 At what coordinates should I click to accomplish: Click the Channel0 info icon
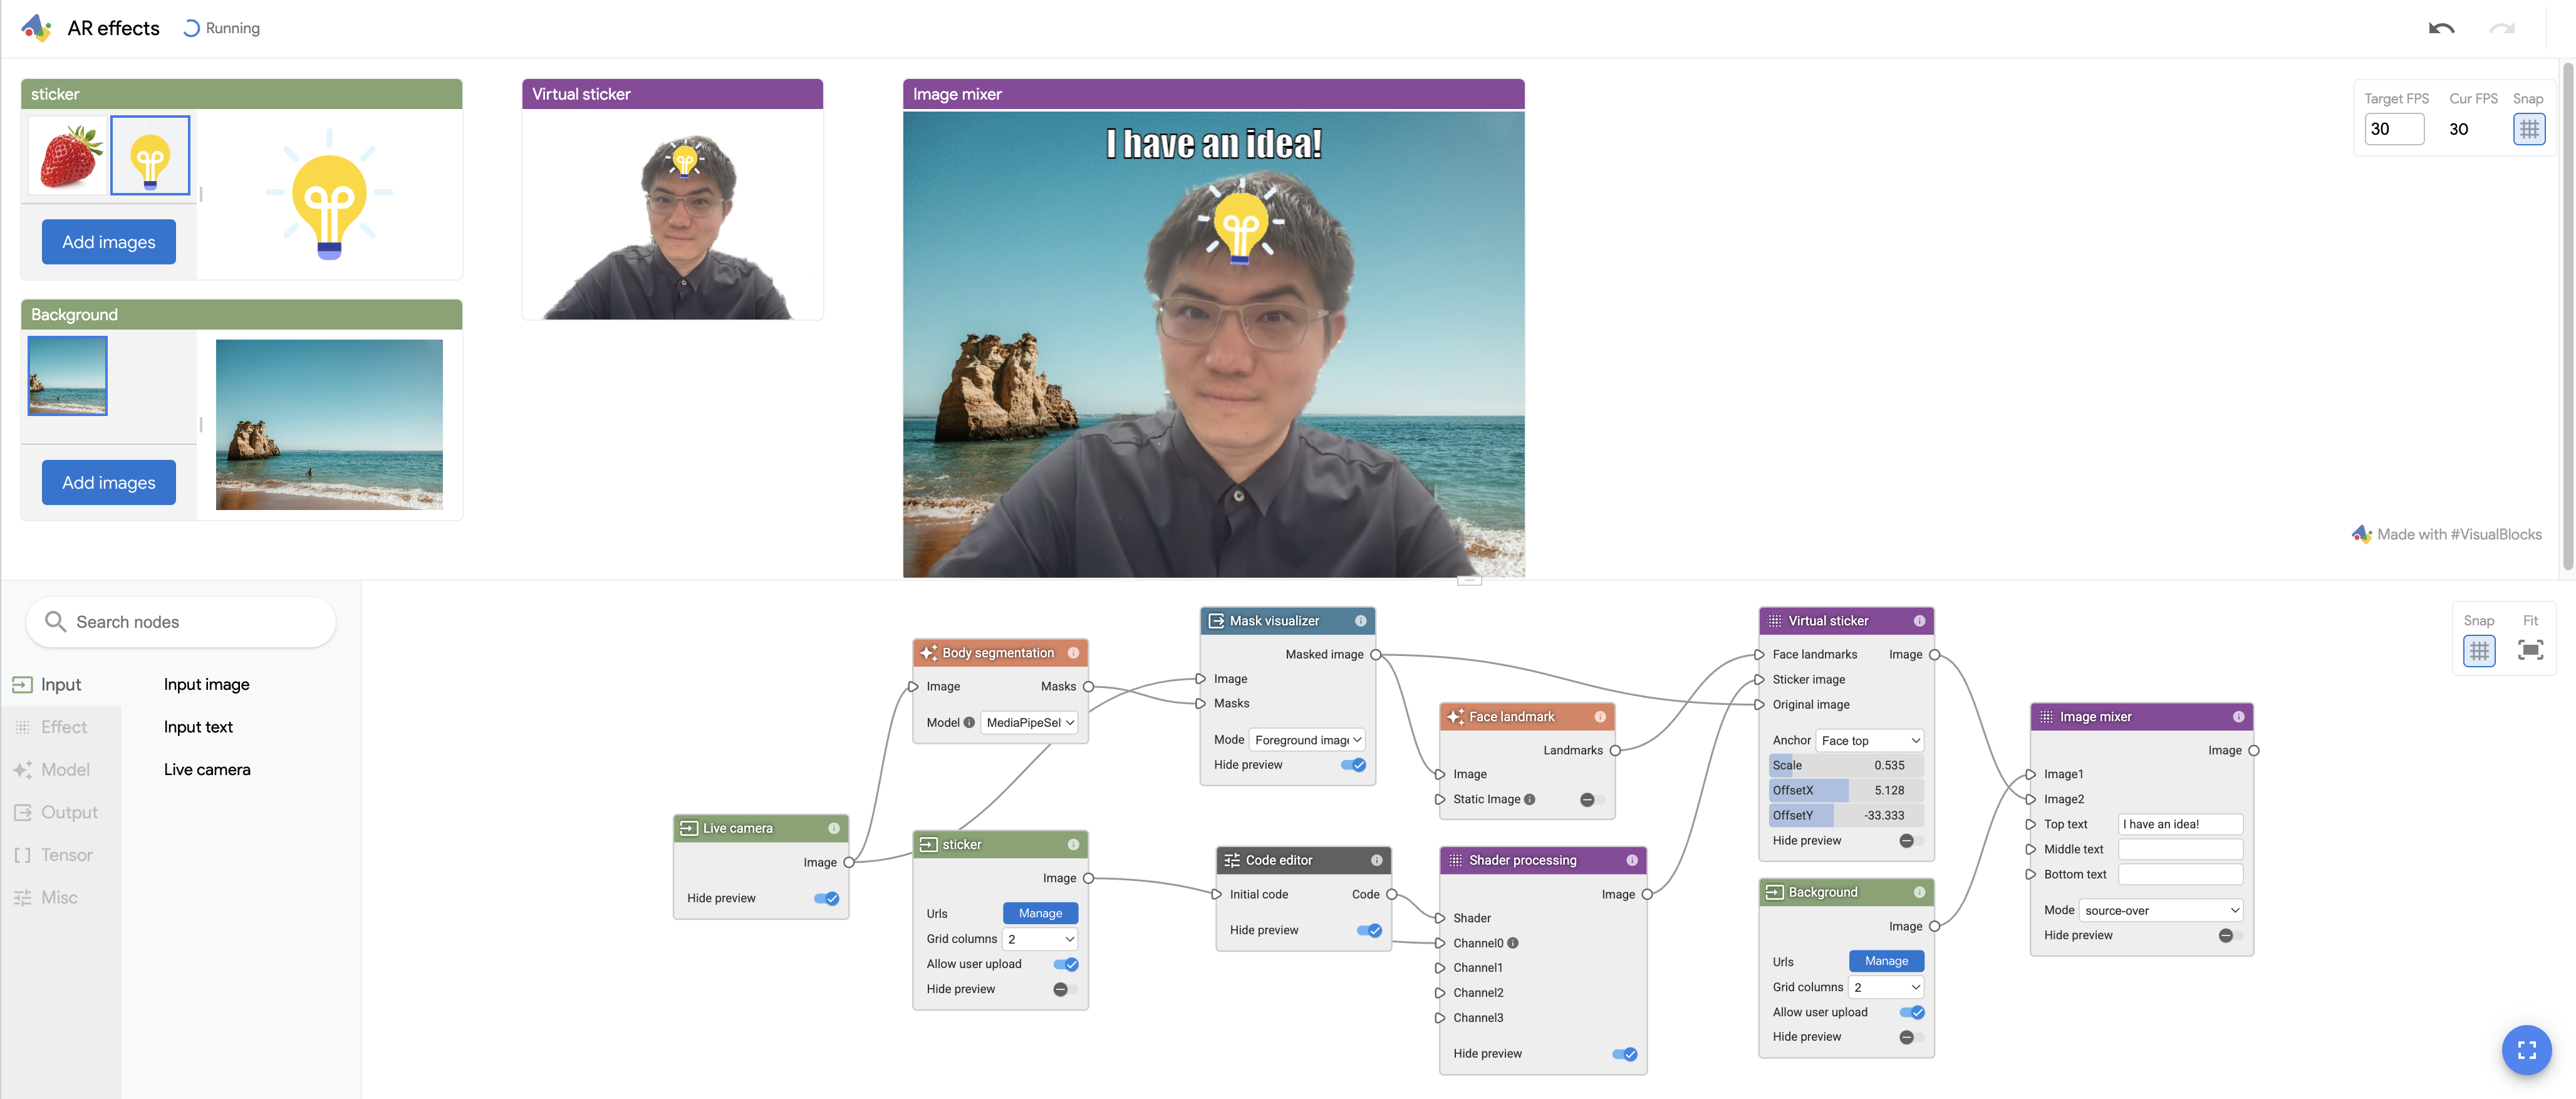1512,943
